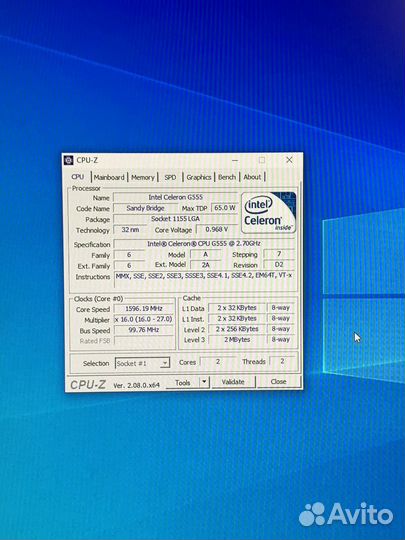The height and width of the screenshot is (540, 405).
Task: Click the L1 Data 8-way associativity field
Action: pos(281,308)
